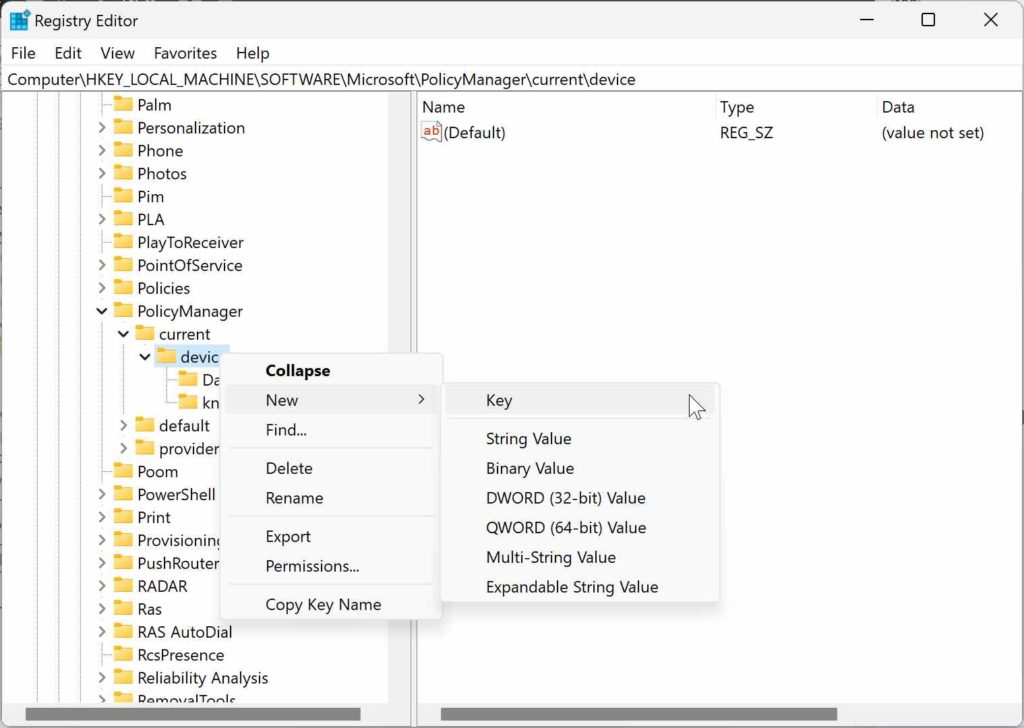Click Rename in the context menu
This screenshot has width=1024, height=728.
[x=331, y=498]
